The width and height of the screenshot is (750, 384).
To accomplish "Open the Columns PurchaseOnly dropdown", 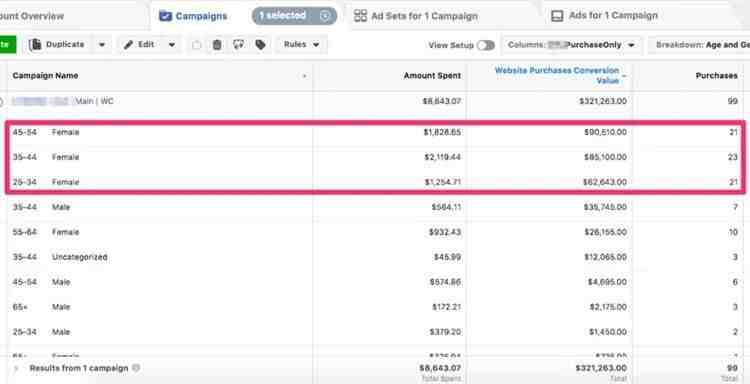I will coord(571,45).
